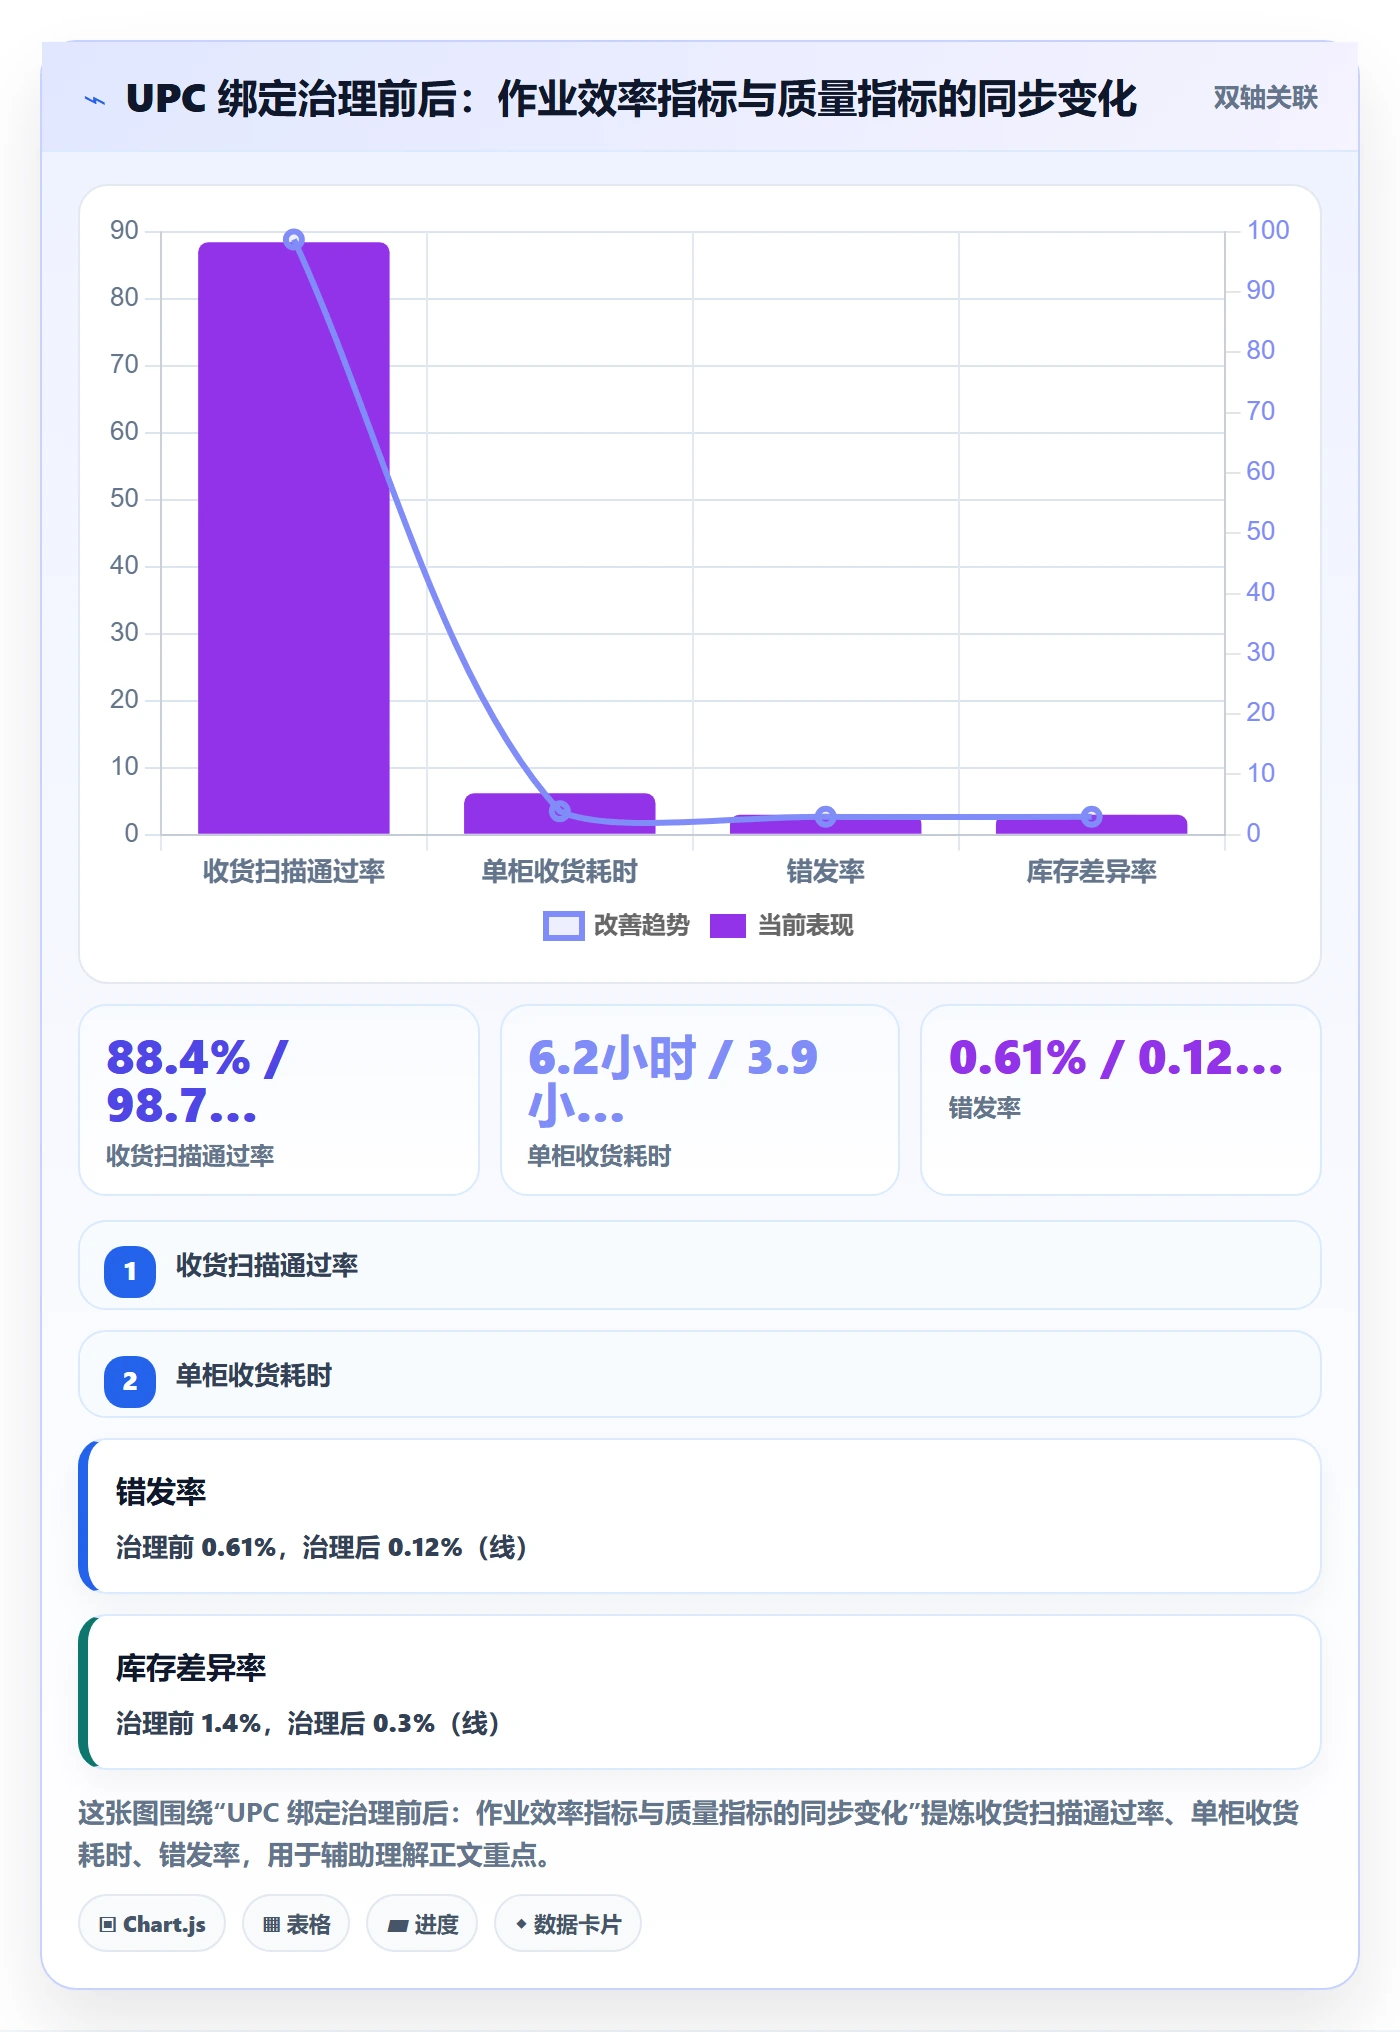The height and width of the screenshot is (2032, 1400).
Task: Select list row 单柜收货耗时
Action: pos(700,1375)
